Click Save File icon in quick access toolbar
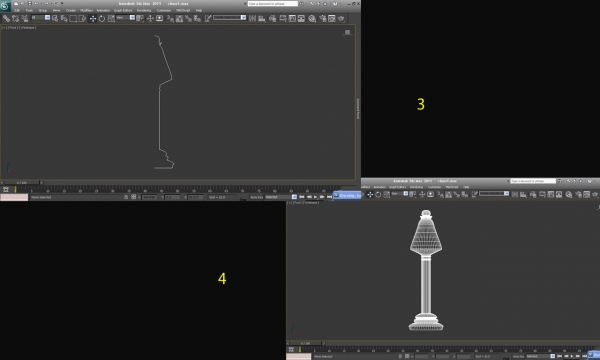 tap(29, 3)
